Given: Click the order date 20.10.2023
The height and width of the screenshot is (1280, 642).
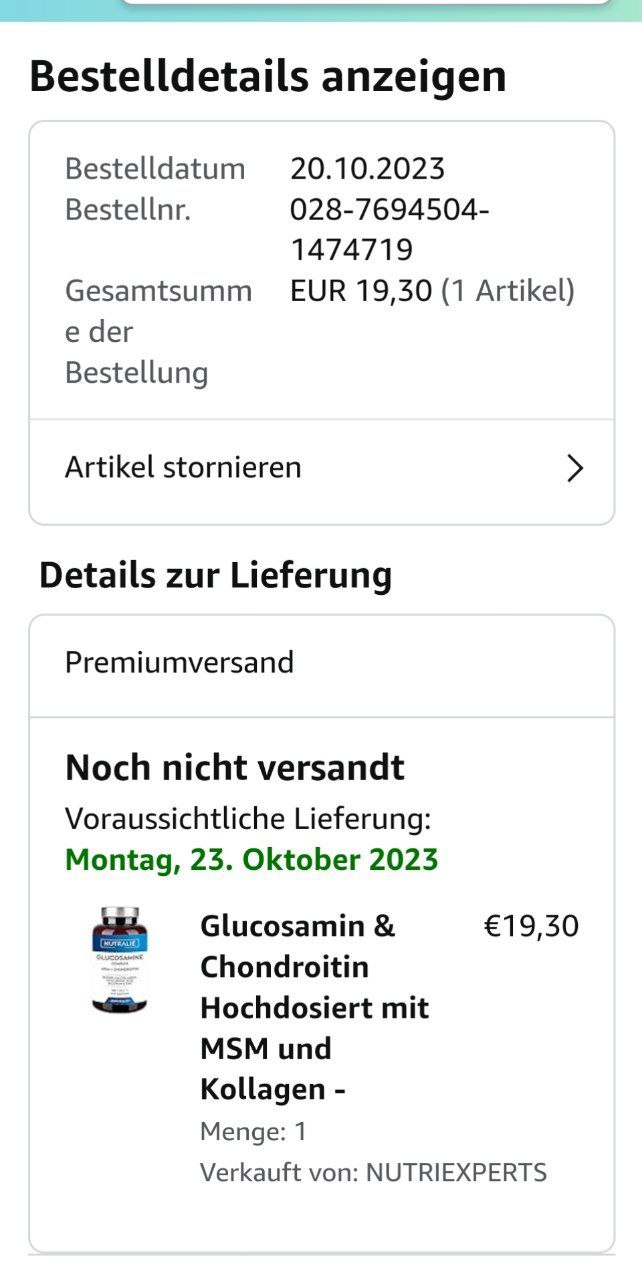Looking at the screenshot, I should (x=367, y=168).
